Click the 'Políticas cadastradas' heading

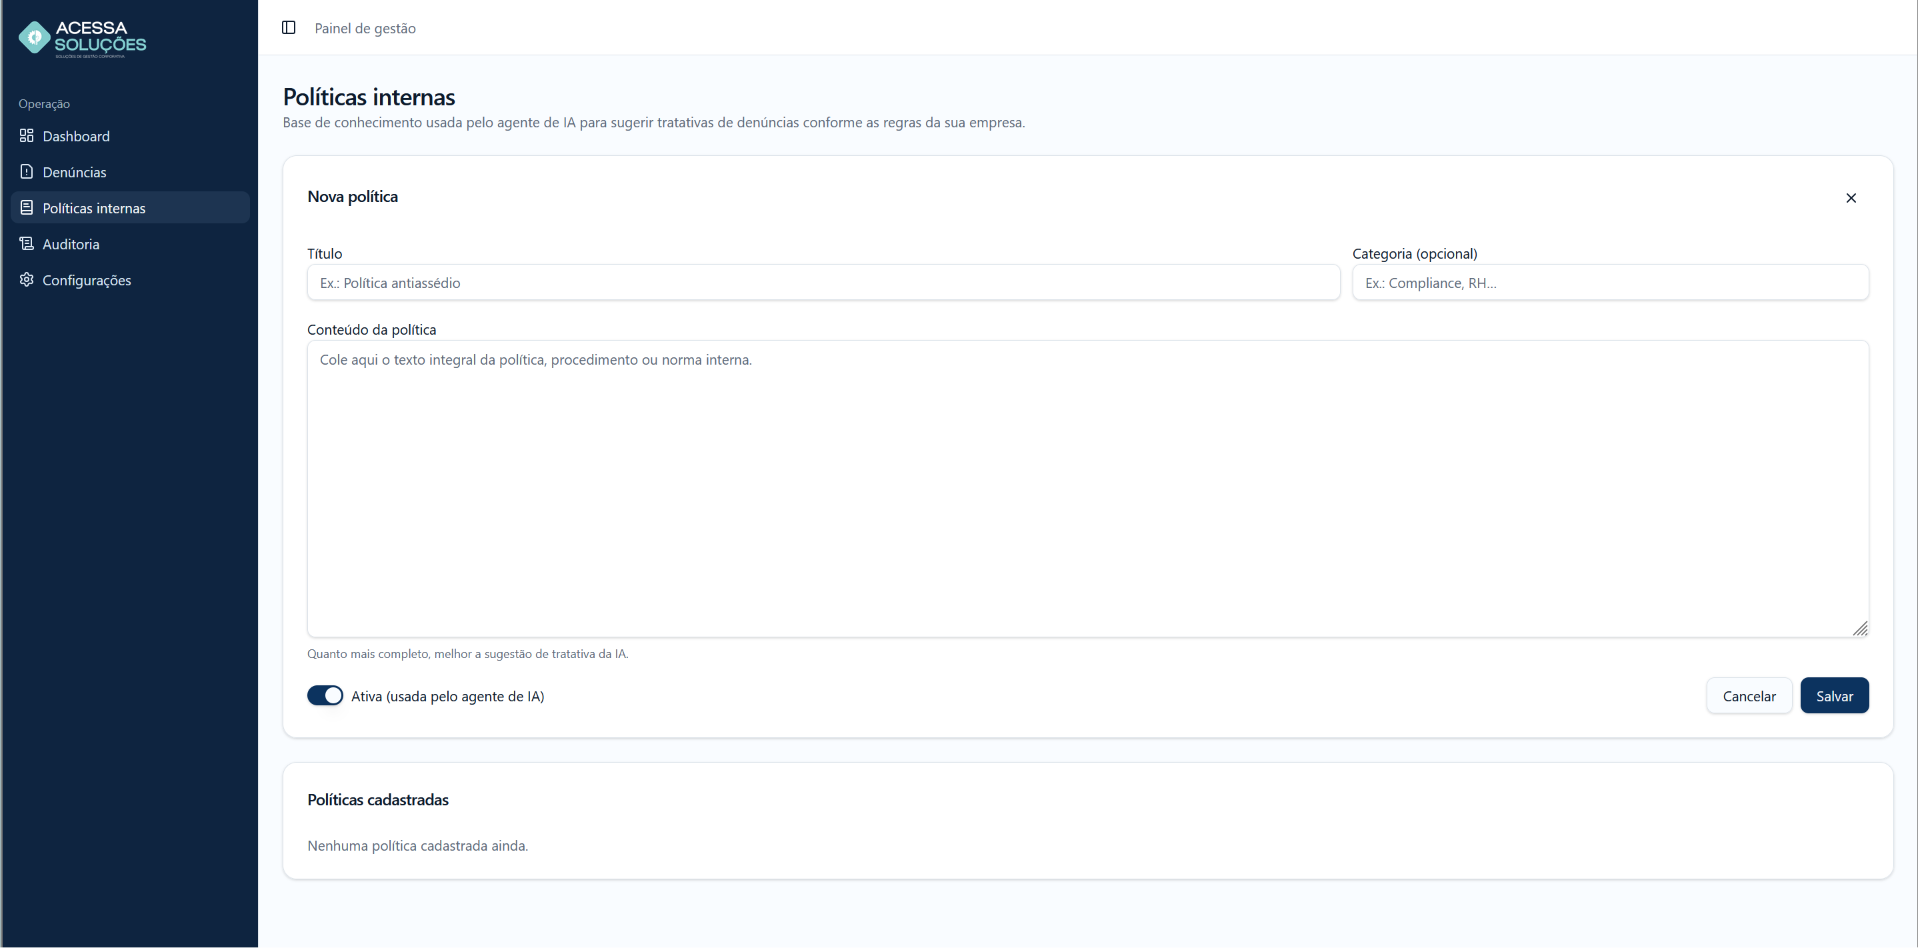click(378, 800)
